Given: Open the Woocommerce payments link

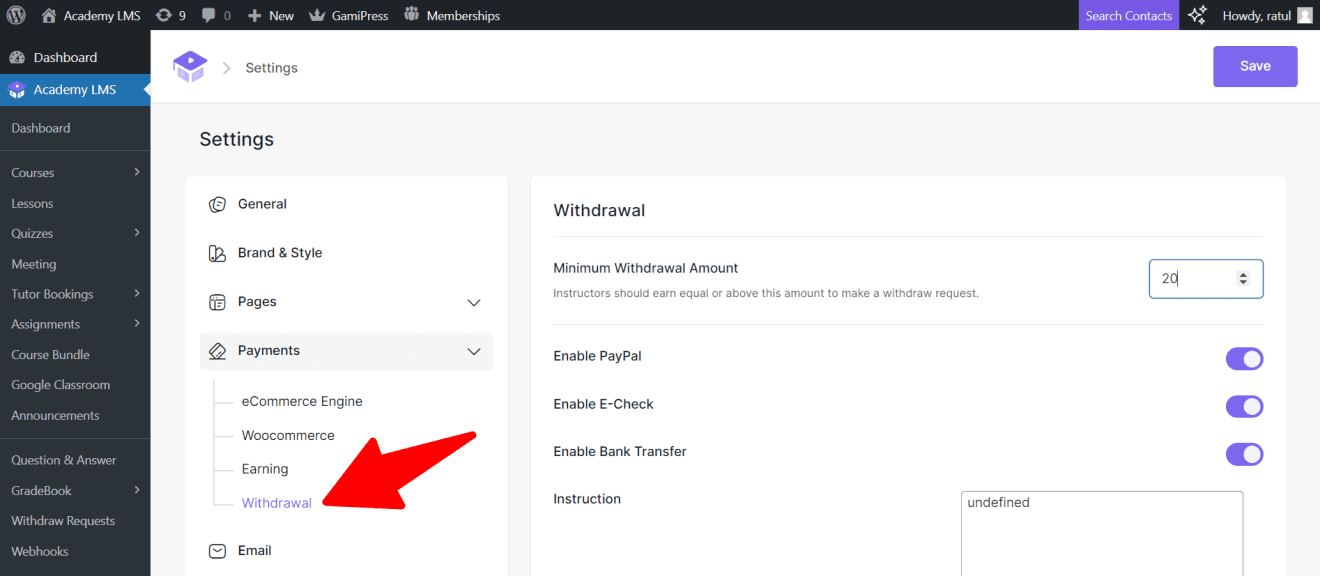Looking at the screenshot, I should click(288, 435).
